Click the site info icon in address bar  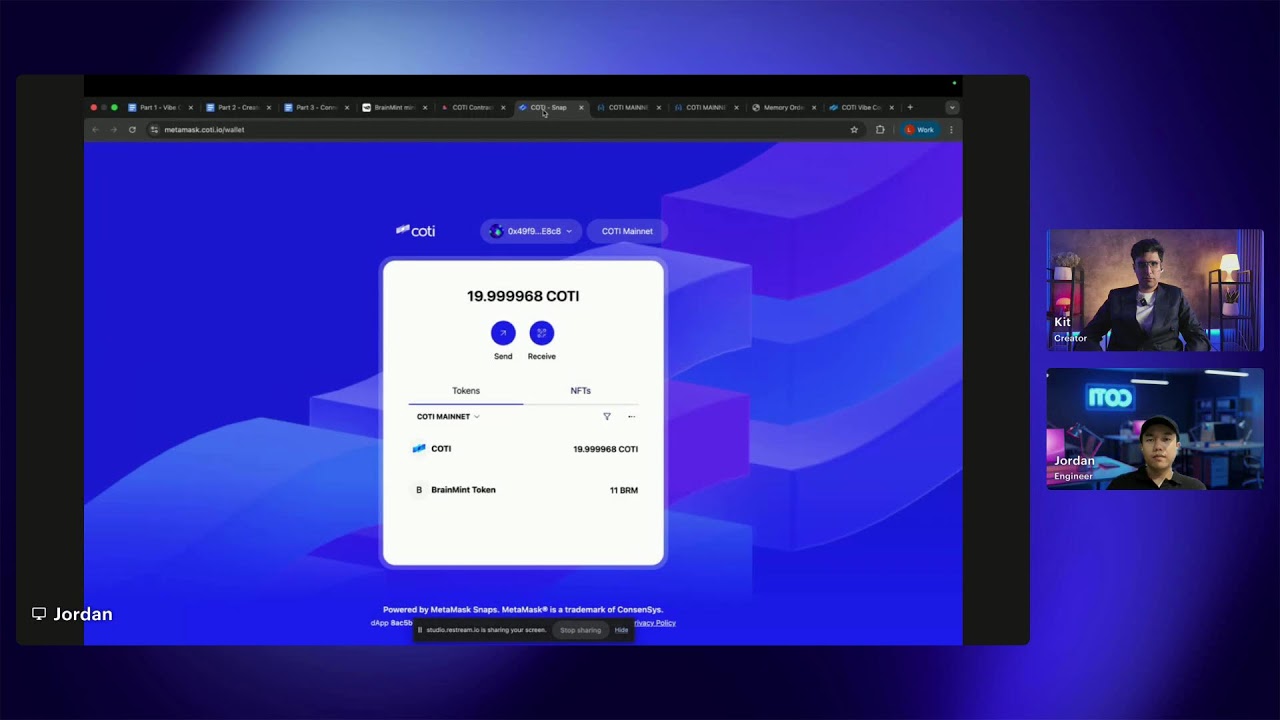coord(154,130)
